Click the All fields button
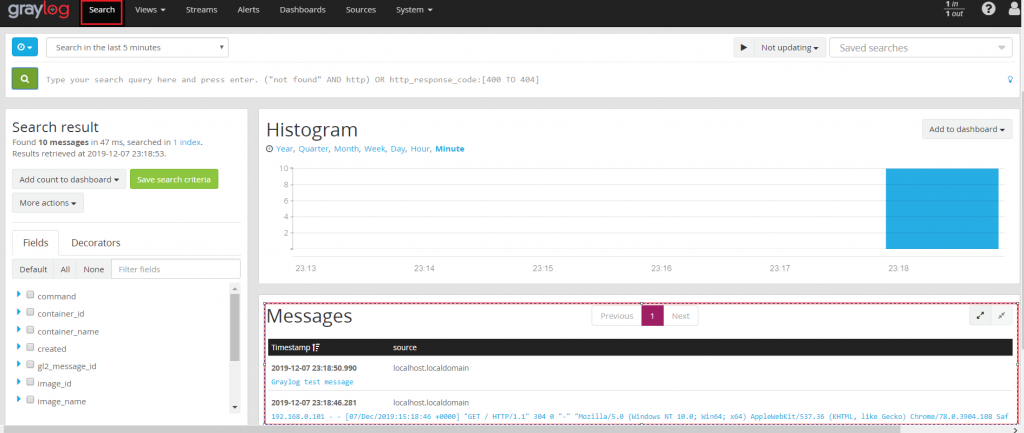 [65, 269]
